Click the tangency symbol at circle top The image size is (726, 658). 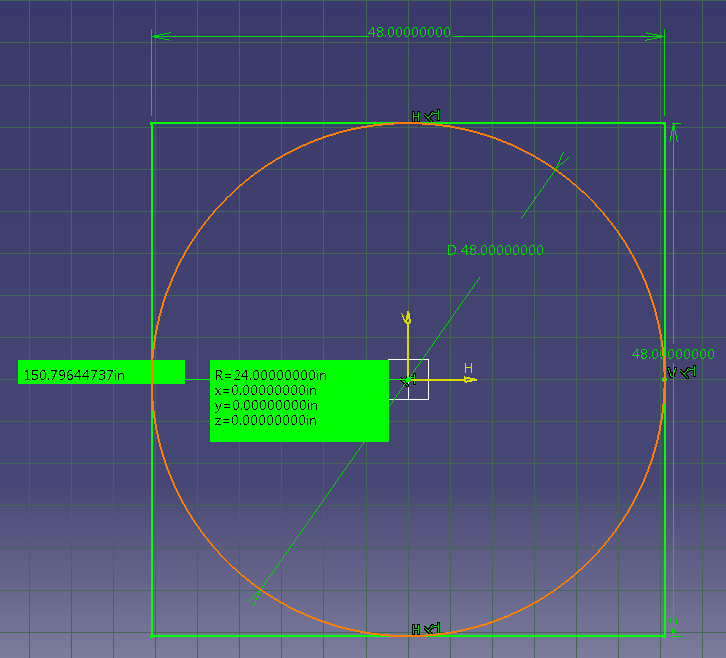coord(432,117)
